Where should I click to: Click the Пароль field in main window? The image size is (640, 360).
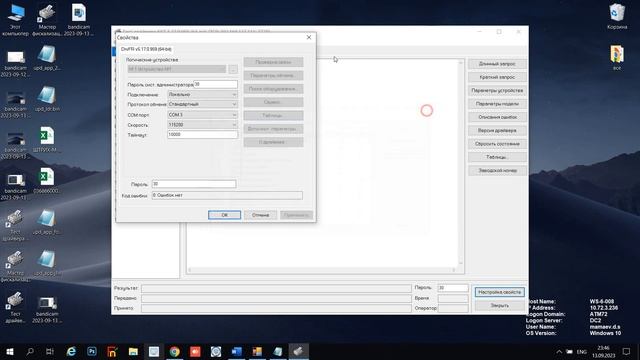click(x=453, y=288)
